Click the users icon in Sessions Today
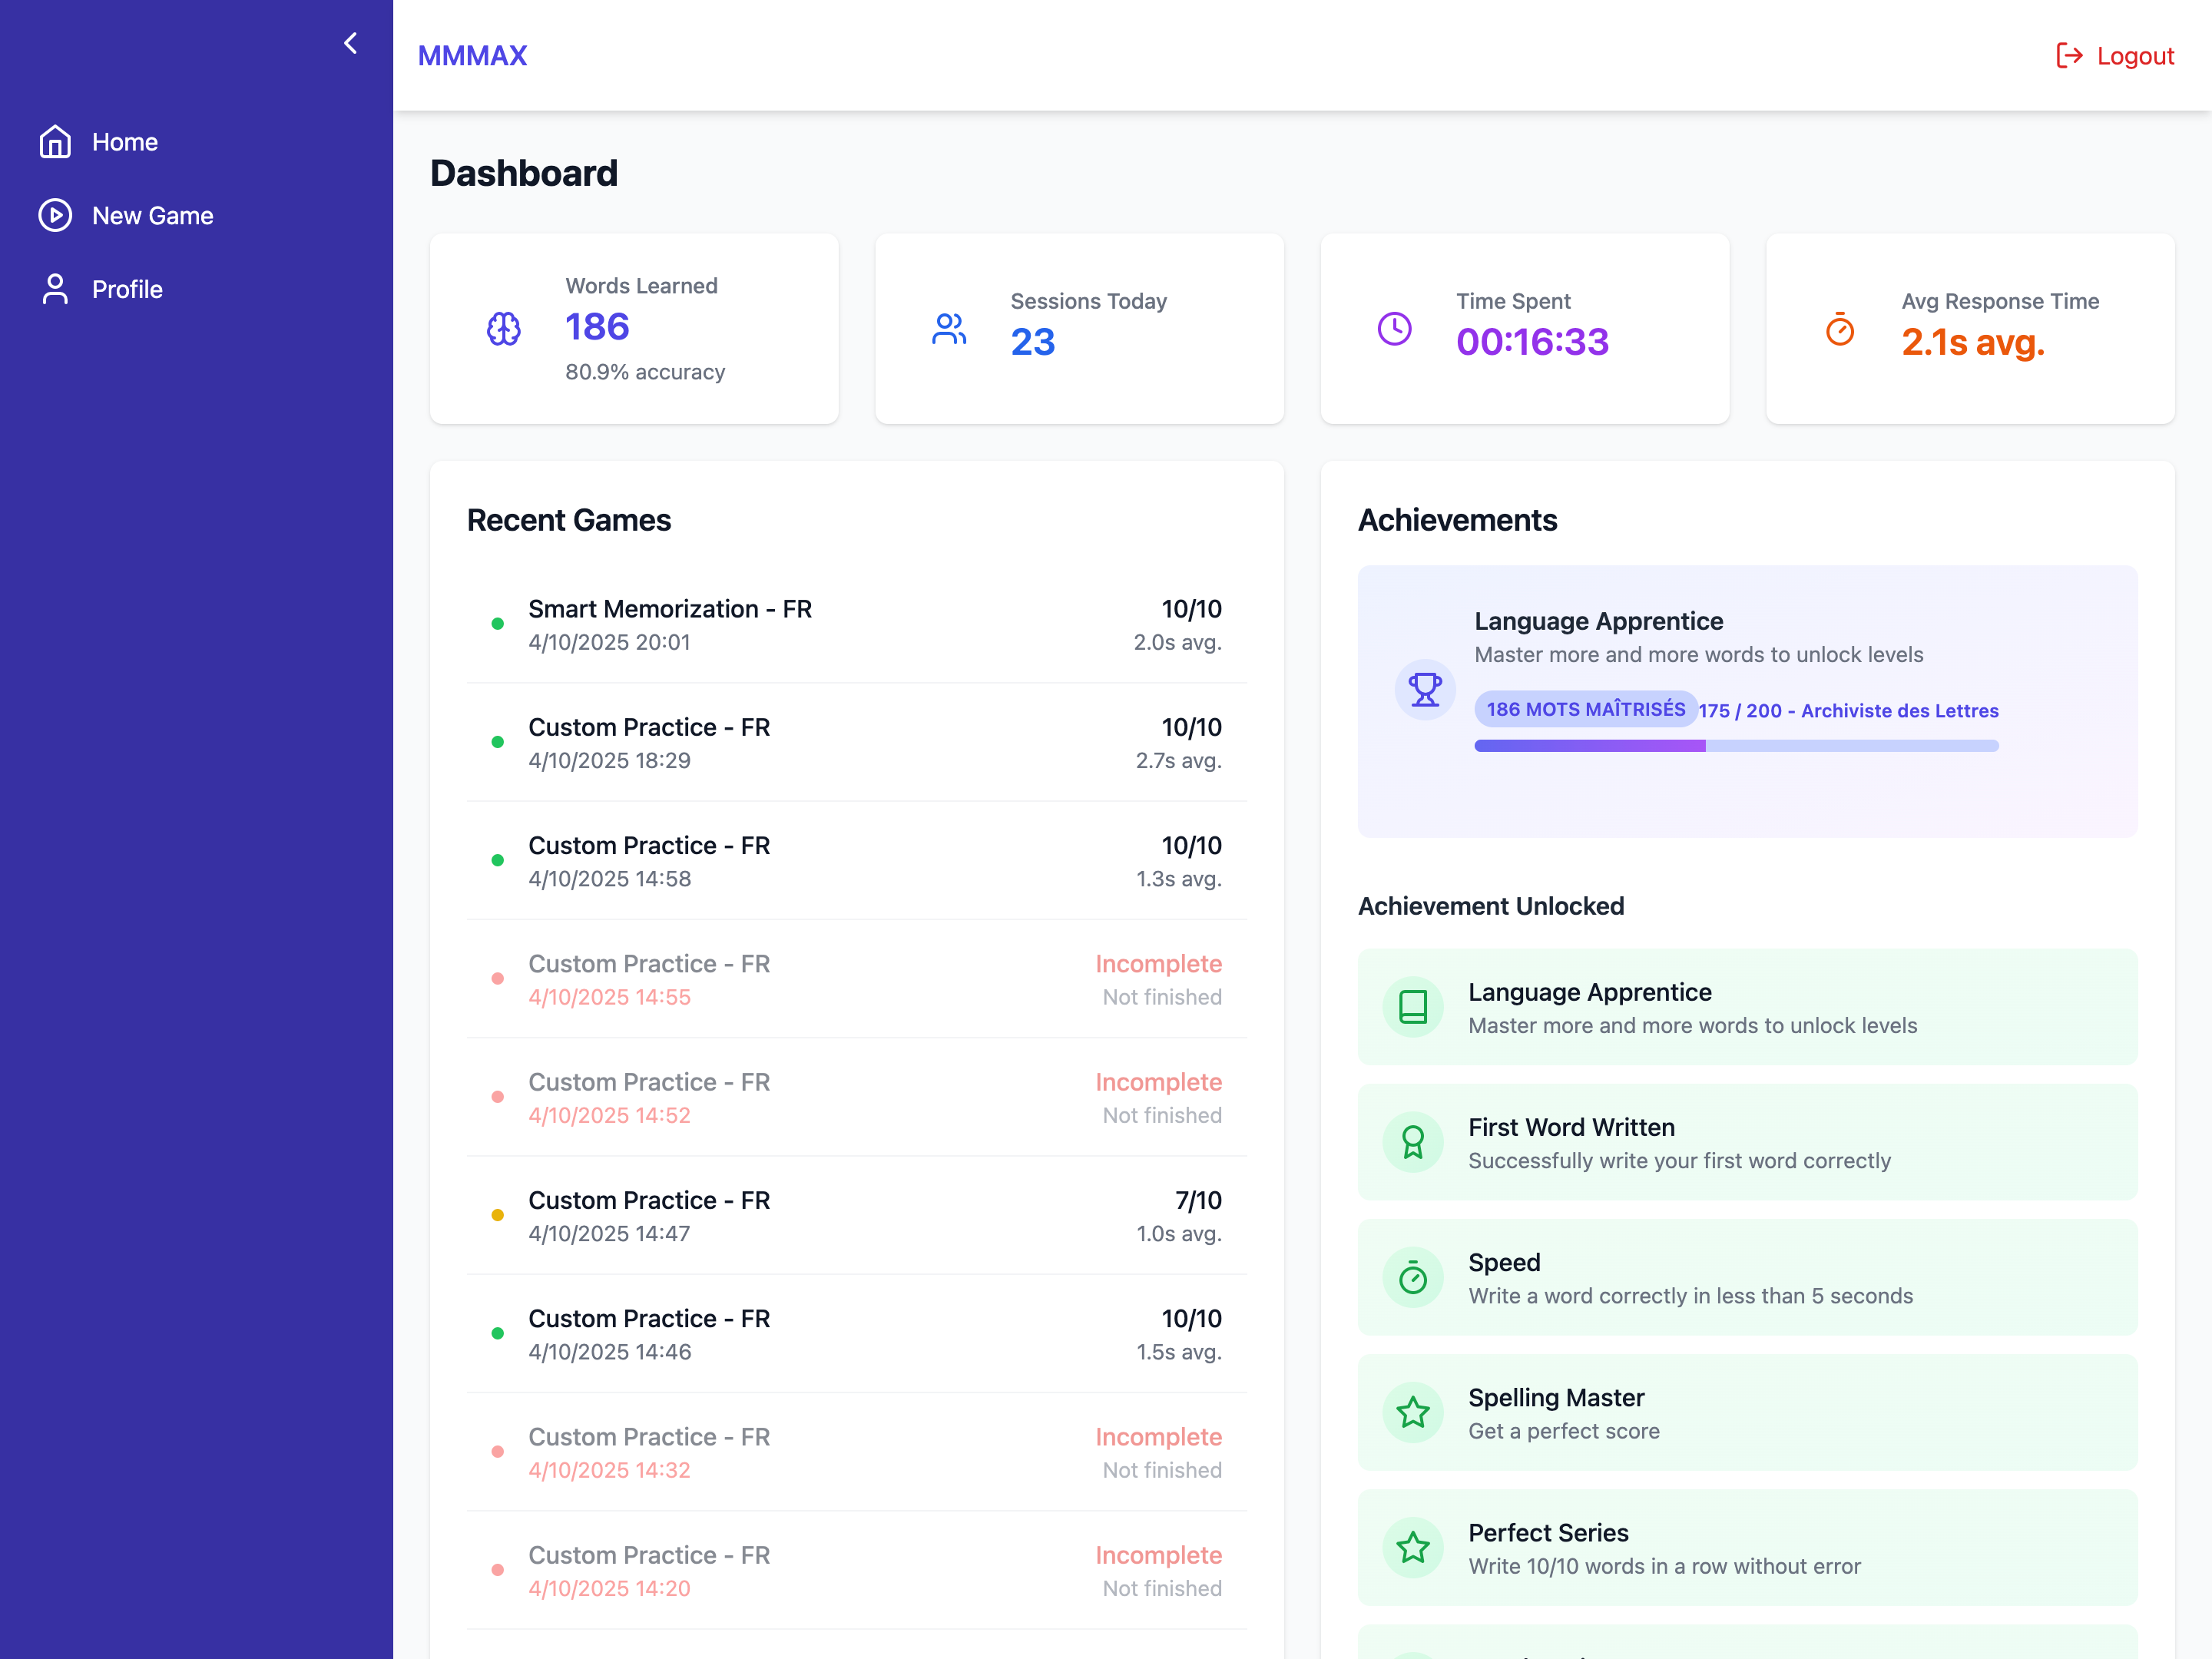This screenshot has width=2212, height=1659. [948, 329]
